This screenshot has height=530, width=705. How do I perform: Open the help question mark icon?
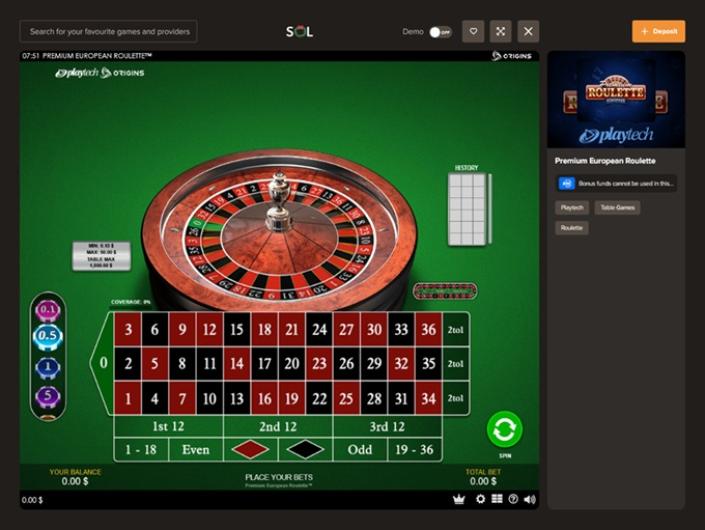[x=513, y=499]
